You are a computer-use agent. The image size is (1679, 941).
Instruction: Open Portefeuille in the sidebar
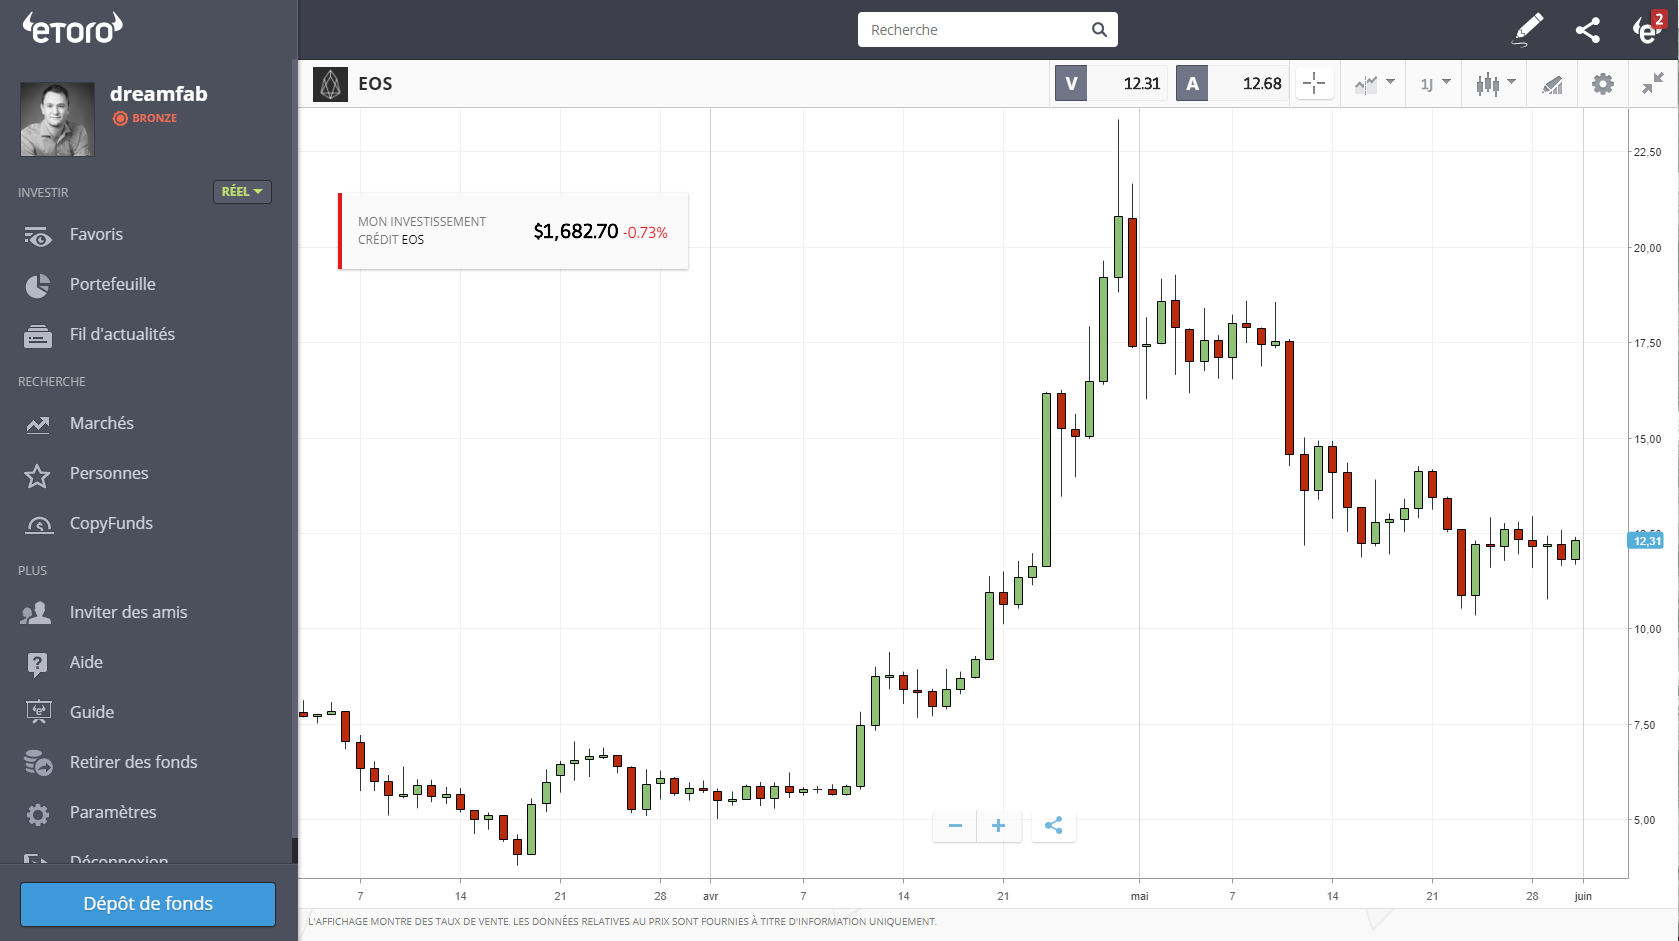(x=112, y=284)
